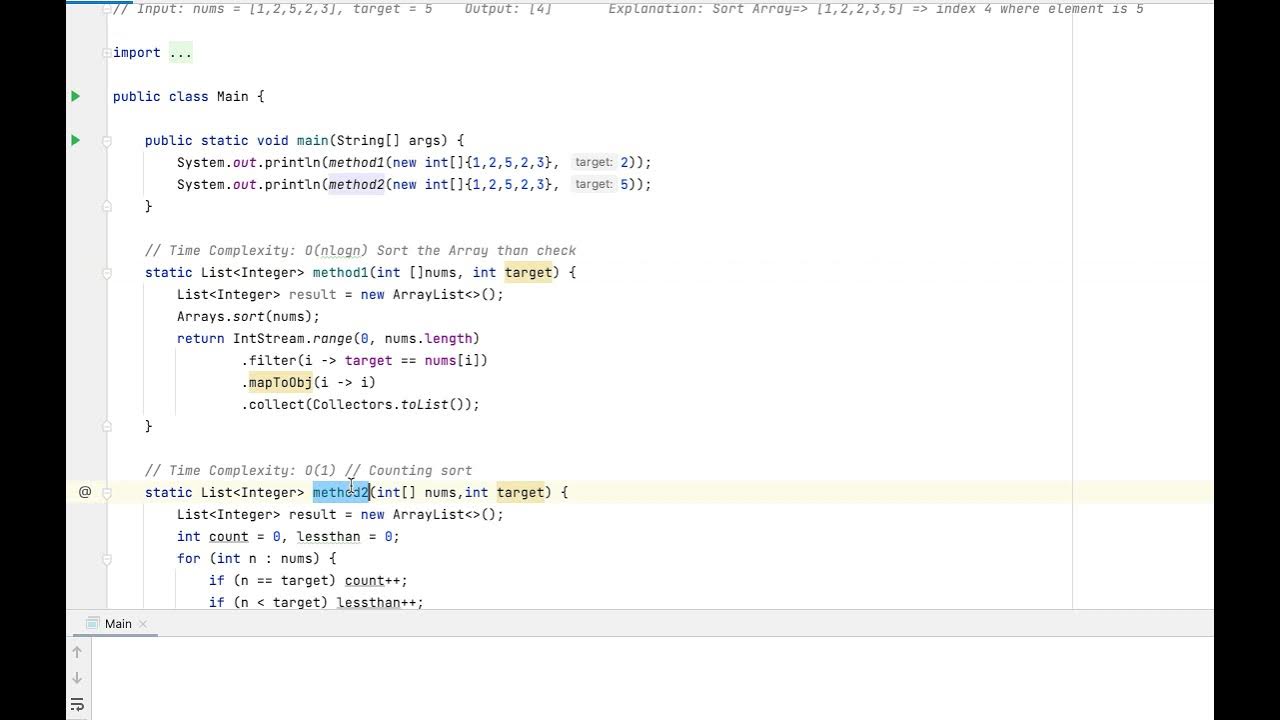Collapse the method1 body
This screenshot has width=1280, height=720.
tap(106, 272)
